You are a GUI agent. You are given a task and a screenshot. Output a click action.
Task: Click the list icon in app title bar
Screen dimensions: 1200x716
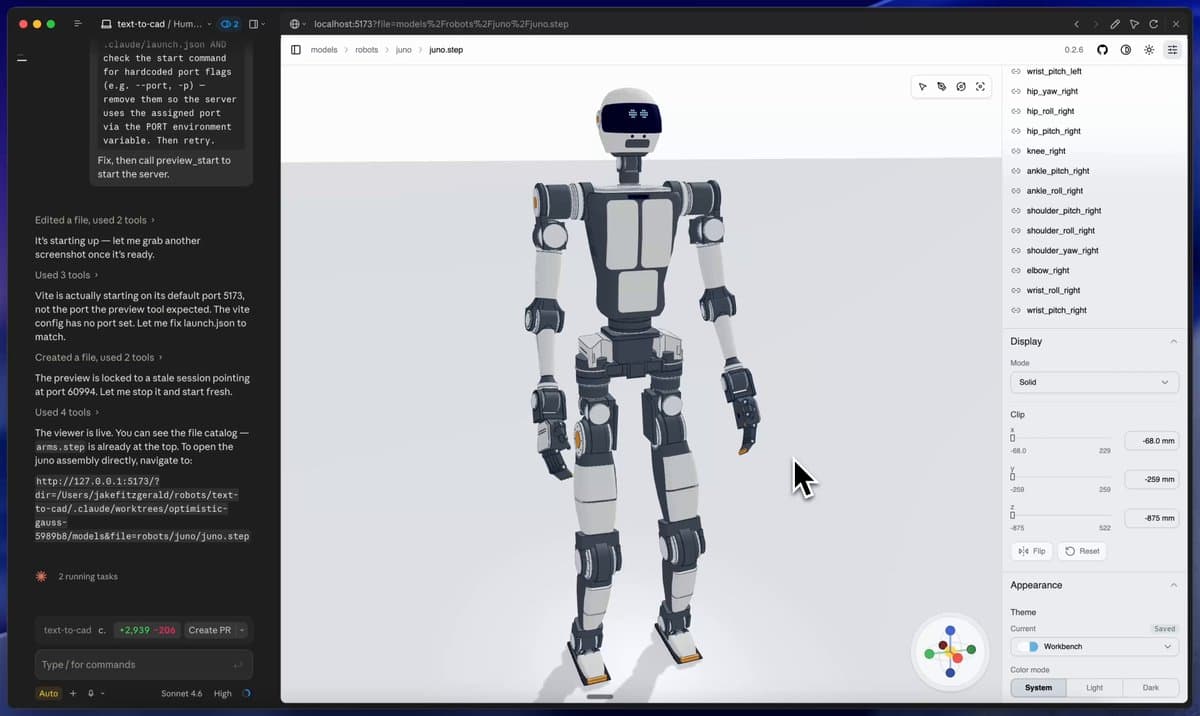(x=78, y=24)
